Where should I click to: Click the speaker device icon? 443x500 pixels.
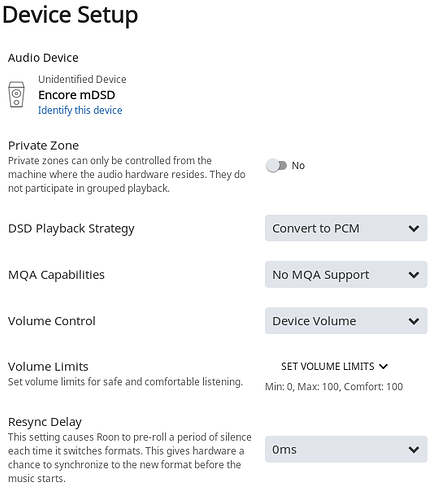pyautogui.click(x=16, y=95)
